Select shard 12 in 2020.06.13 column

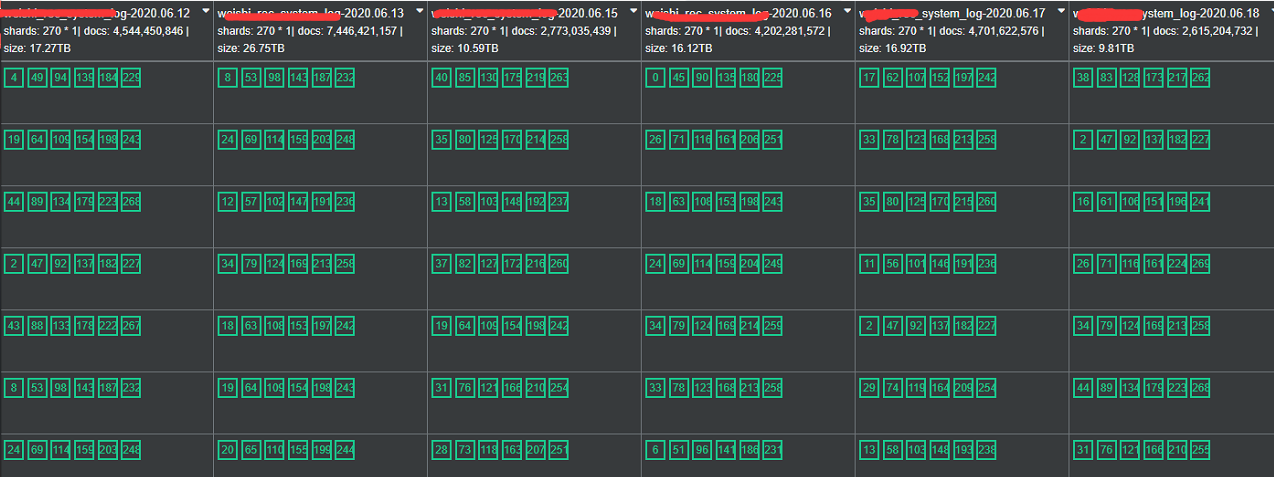[228, 202]
